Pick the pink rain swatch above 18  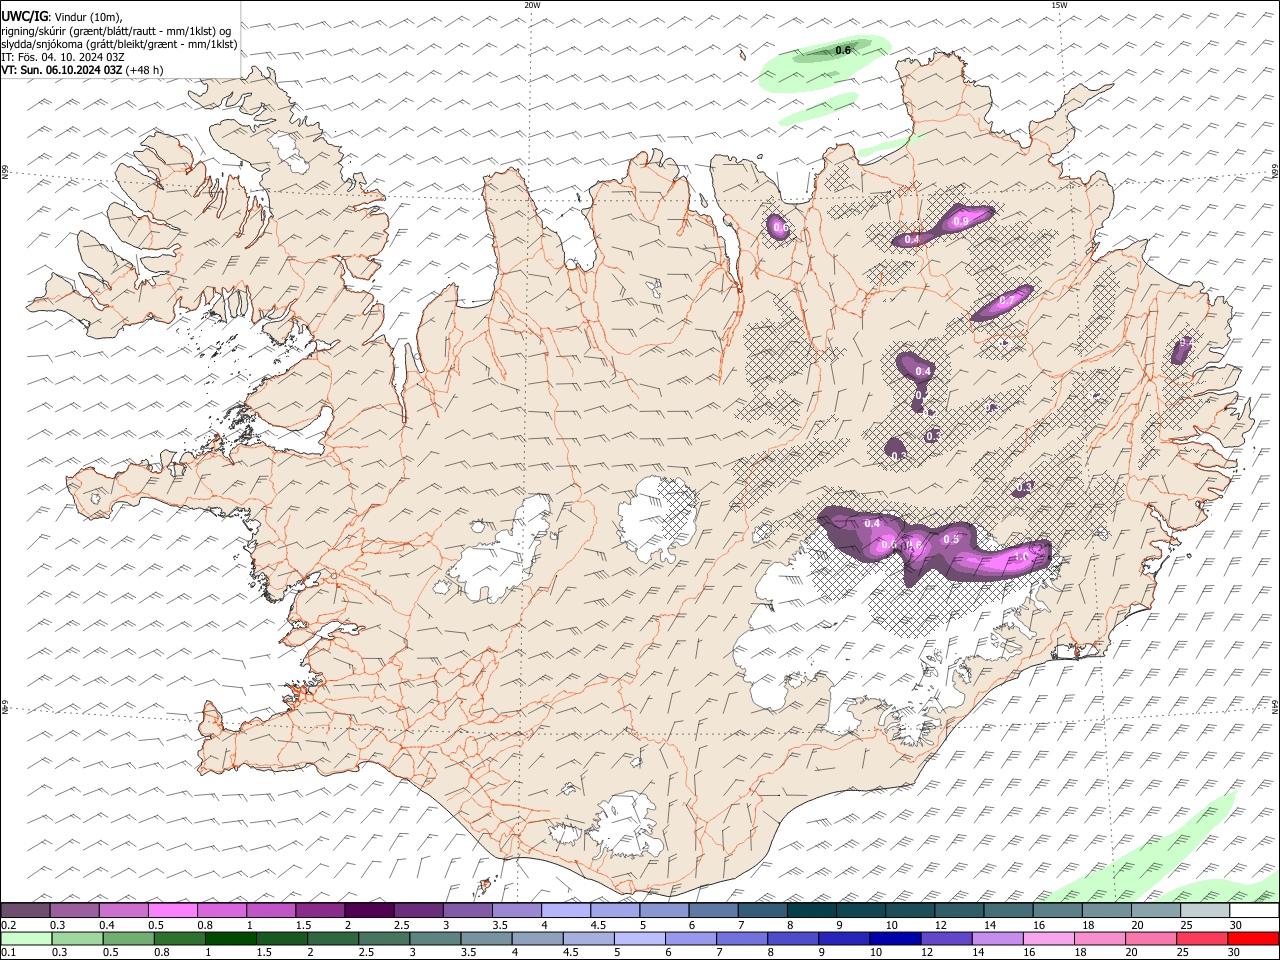(x=1100, y=938)
